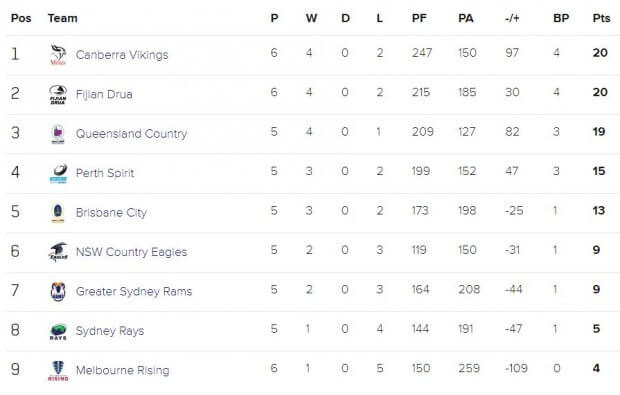This screenshot has width=620, height=395.
Task: Click the Canberra Vikings team logo
Action: coord(58,55)
